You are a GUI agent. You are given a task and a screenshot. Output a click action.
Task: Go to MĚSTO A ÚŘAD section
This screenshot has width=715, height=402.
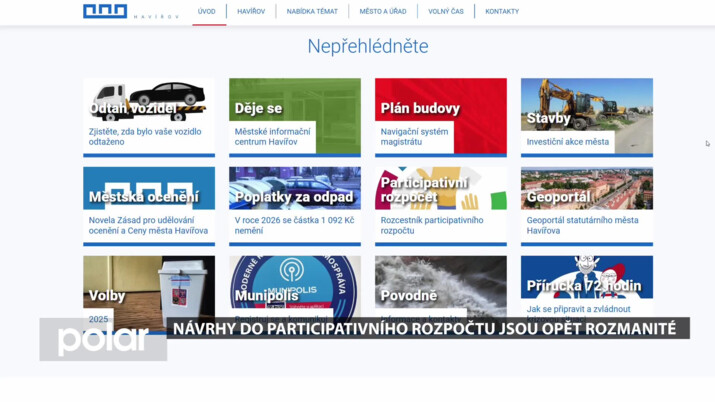pyautogui.click(x=381, y=12)
